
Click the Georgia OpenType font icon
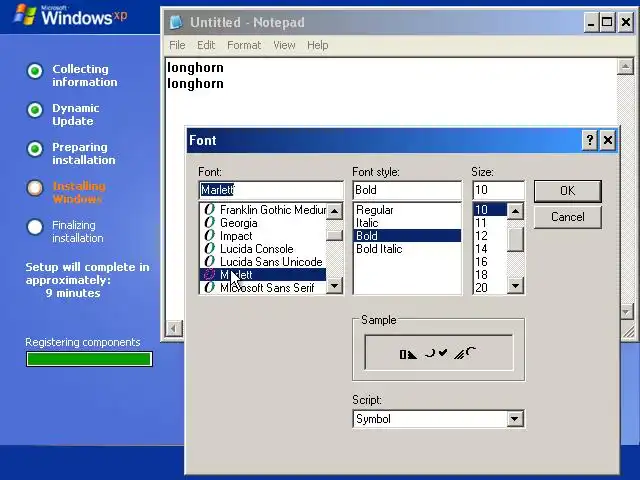tap(209, 223)
